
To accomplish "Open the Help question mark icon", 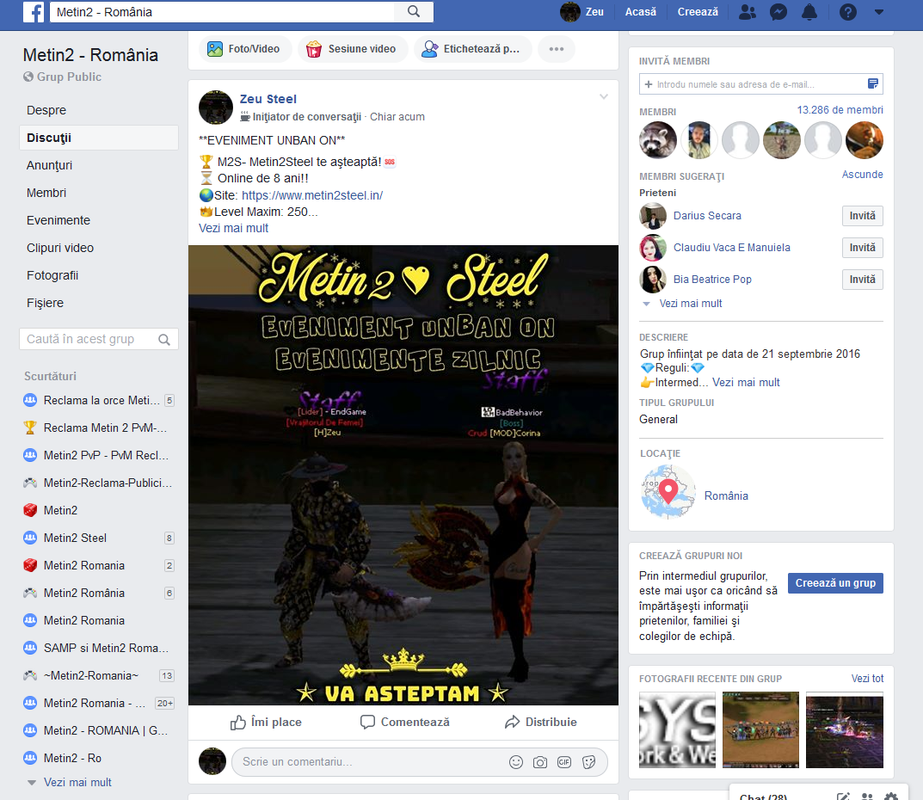I will 848,12.
